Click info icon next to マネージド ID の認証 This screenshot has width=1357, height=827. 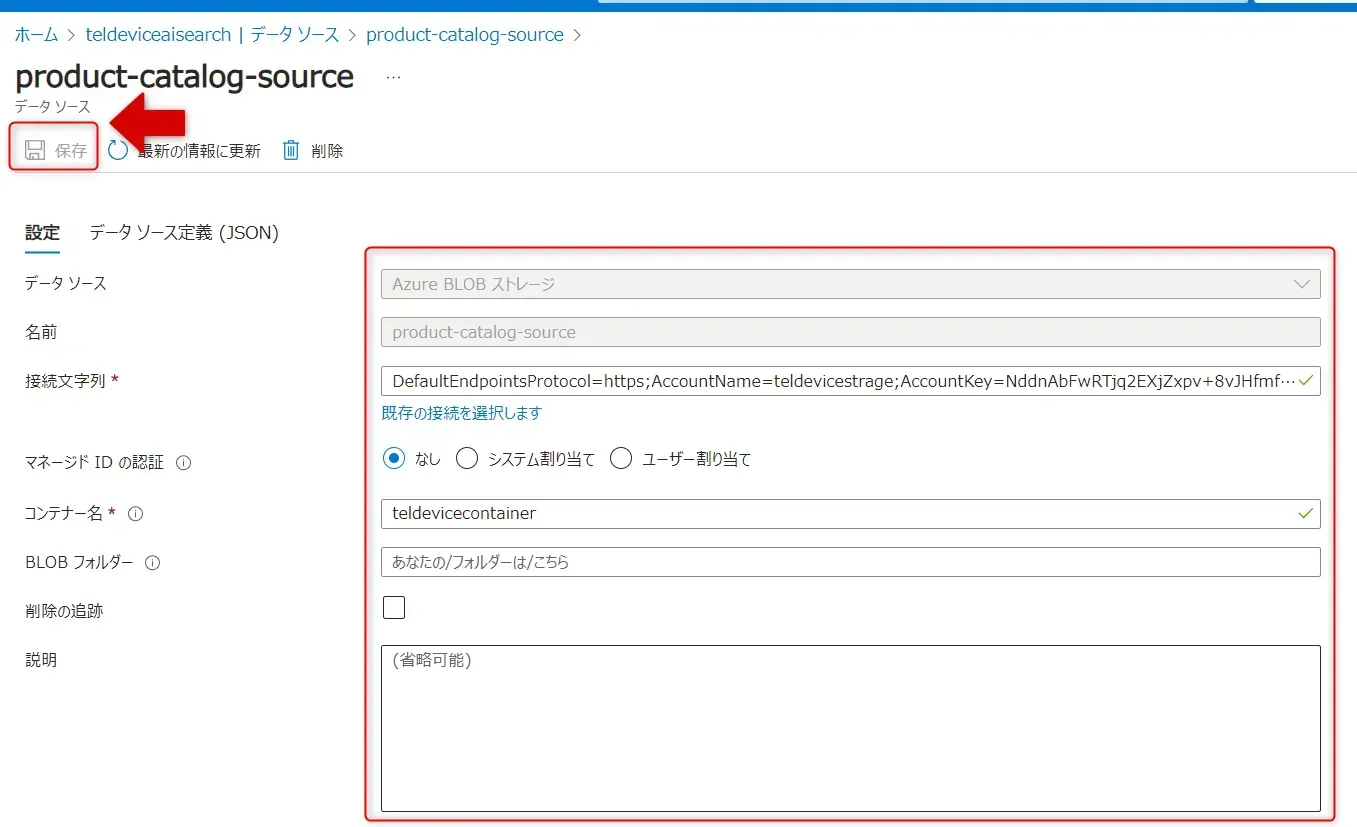point(183,463)
